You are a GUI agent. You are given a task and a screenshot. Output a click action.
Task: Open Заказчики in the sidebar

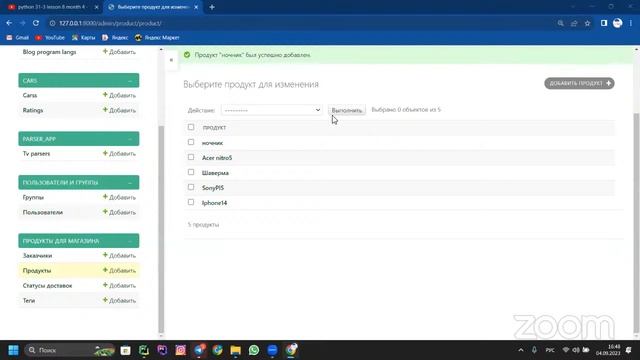click(37, 256)
